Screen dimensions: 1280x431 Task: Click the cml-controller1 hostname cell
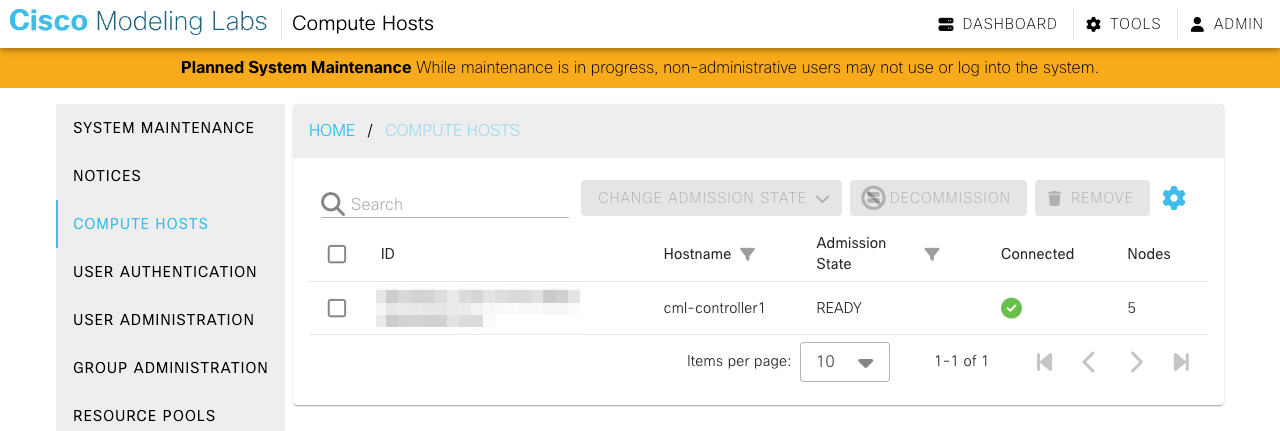tap(714, 308)
